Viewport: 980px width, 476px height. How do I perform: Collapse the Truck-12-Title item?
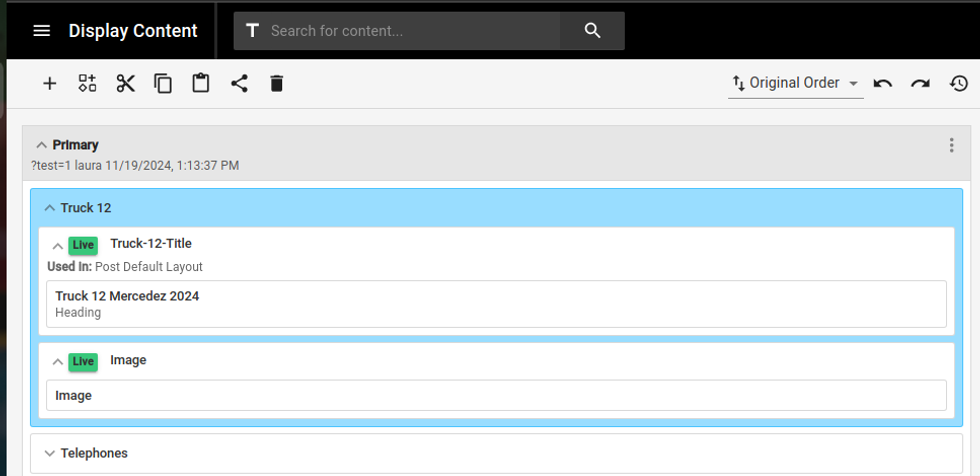click(x=57, y=246)
